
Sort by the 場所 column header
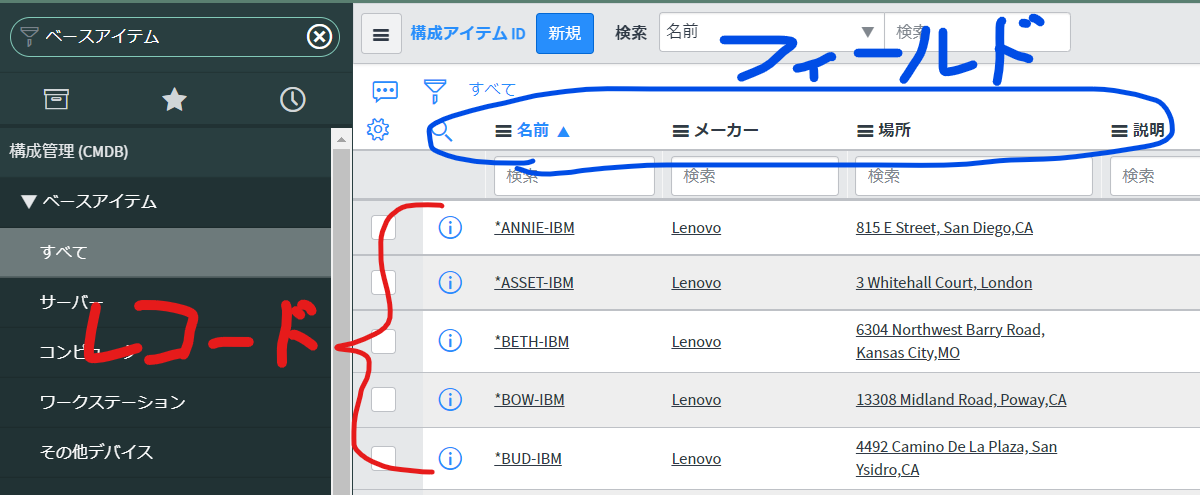[x=894, y=130]
